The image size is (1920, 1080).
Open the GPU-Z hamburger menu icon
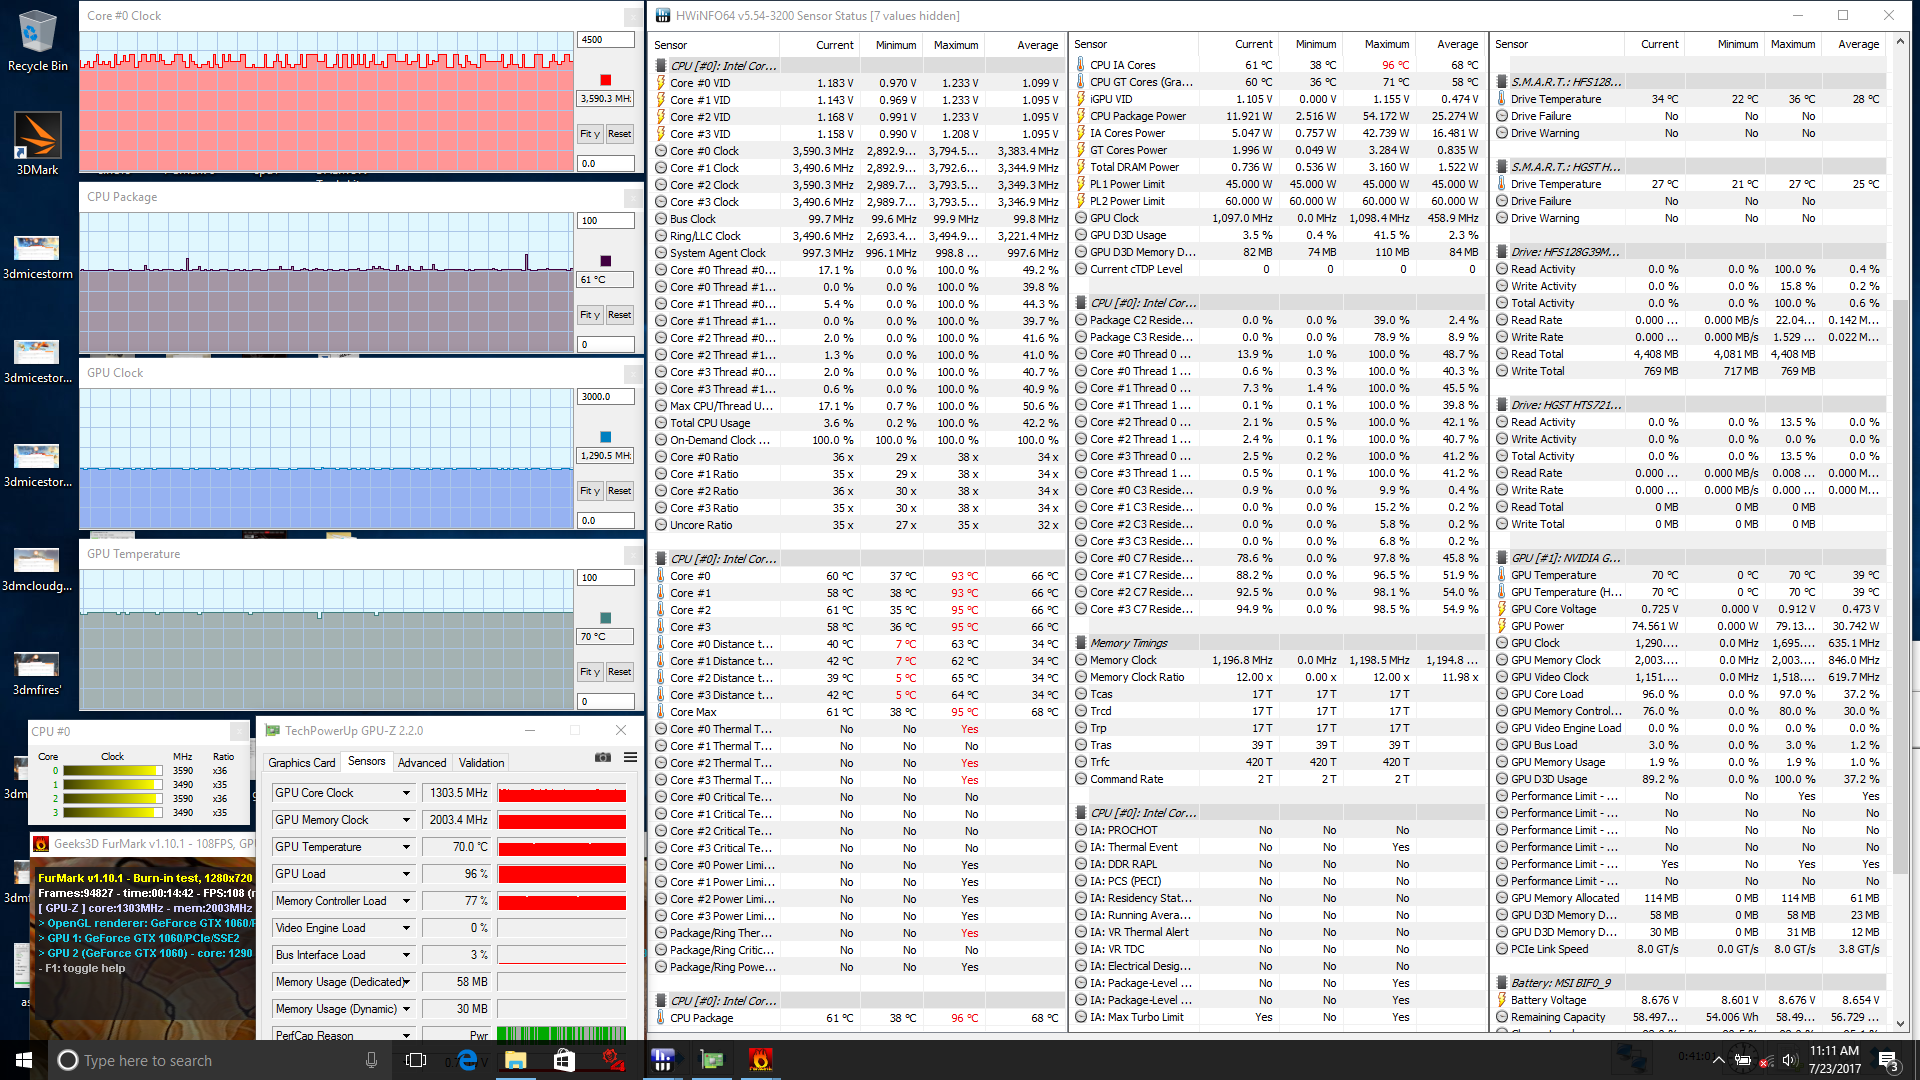(x=630, y=758)
